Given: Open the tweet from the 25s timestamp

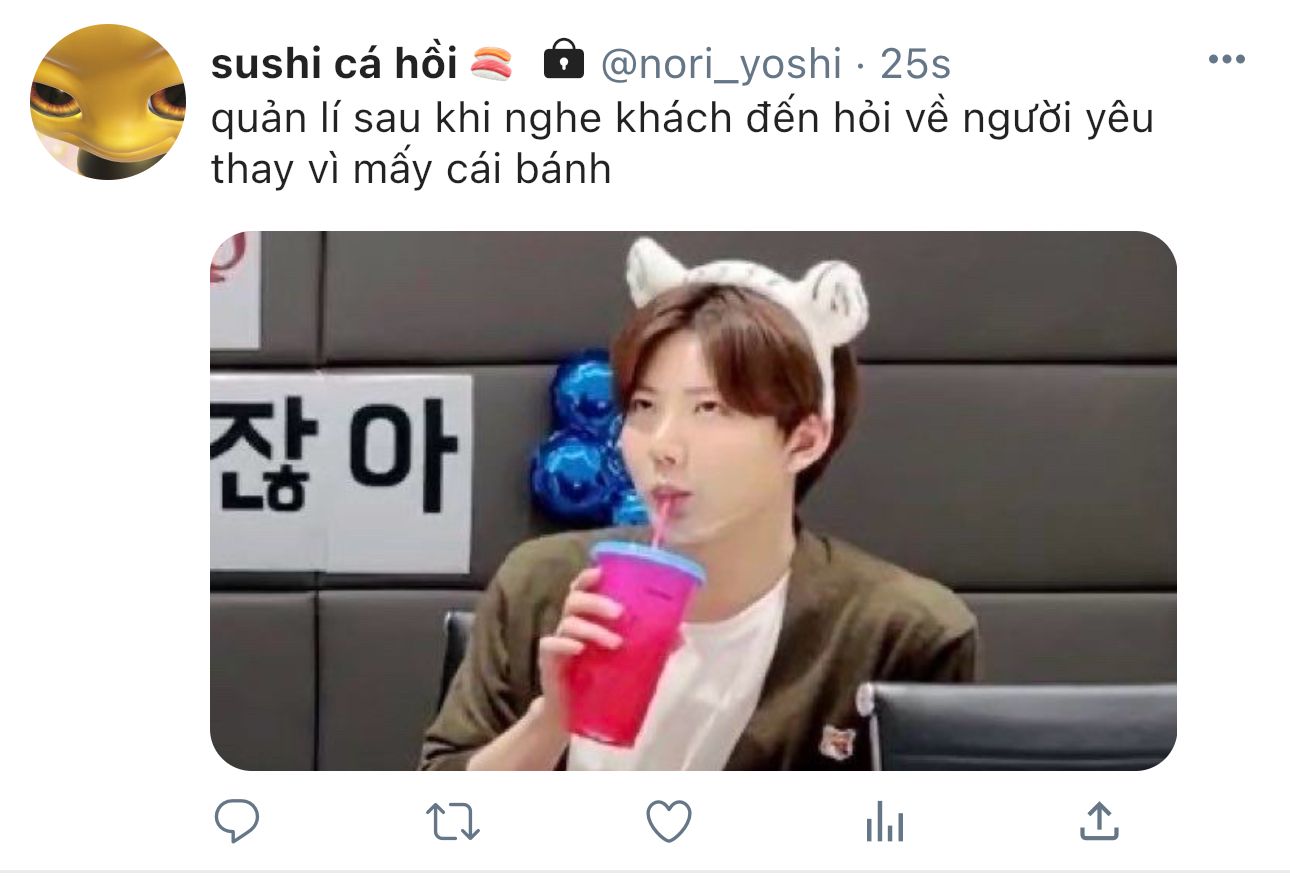Looking at the screenshot, I should click(x=915, y=64).
